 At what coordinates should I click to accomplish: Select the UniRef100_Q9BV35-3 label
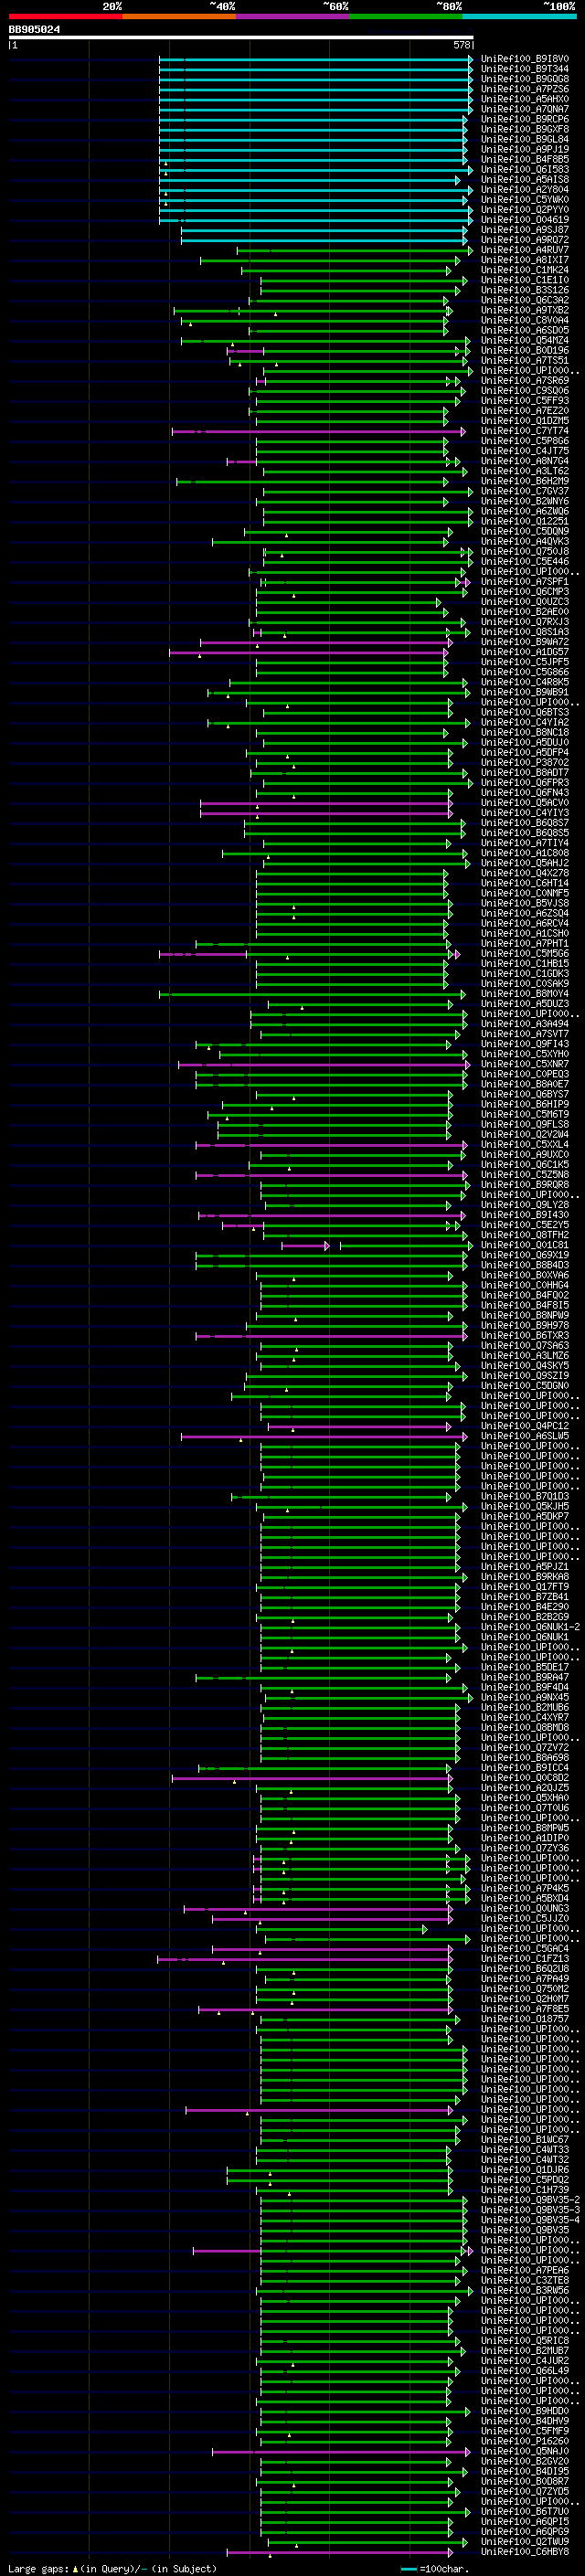point(531,2210)
